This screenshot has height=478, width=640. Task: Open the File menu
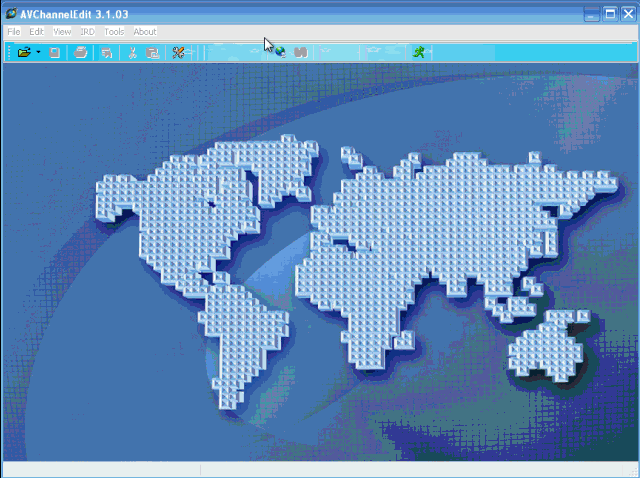click(14, 32)
